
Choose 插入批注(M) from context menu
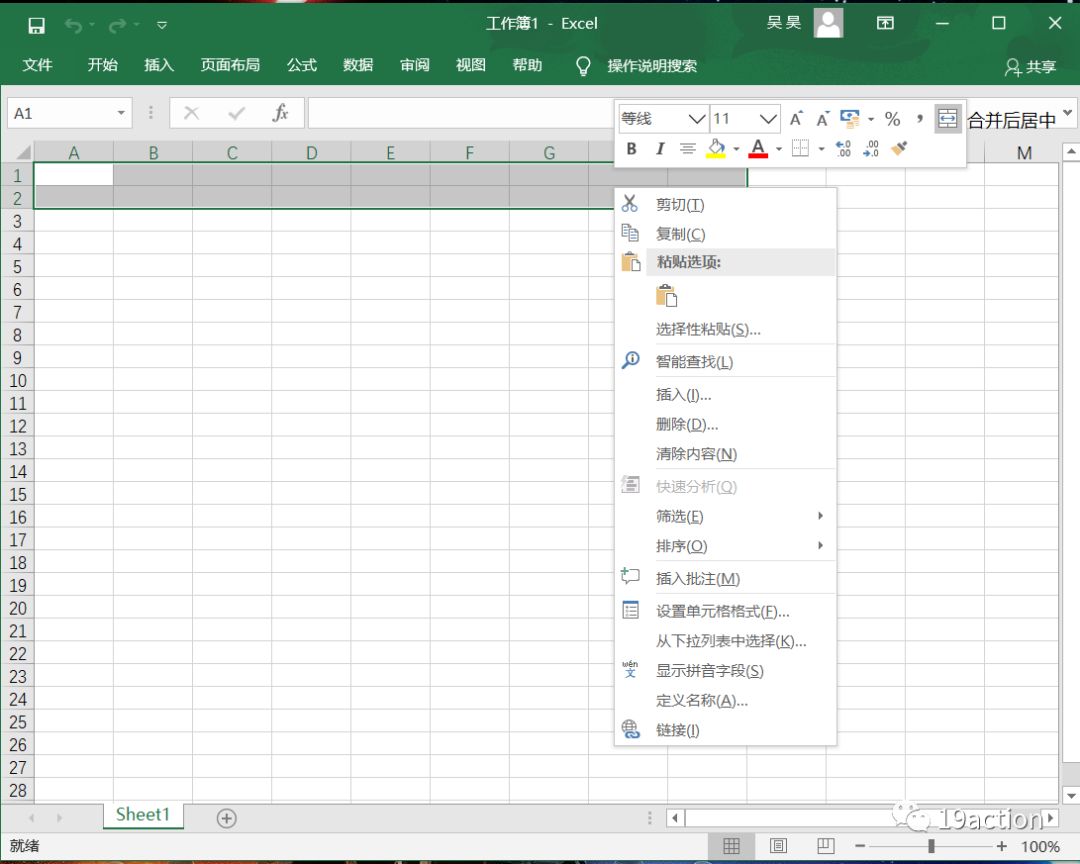(725, 578)
